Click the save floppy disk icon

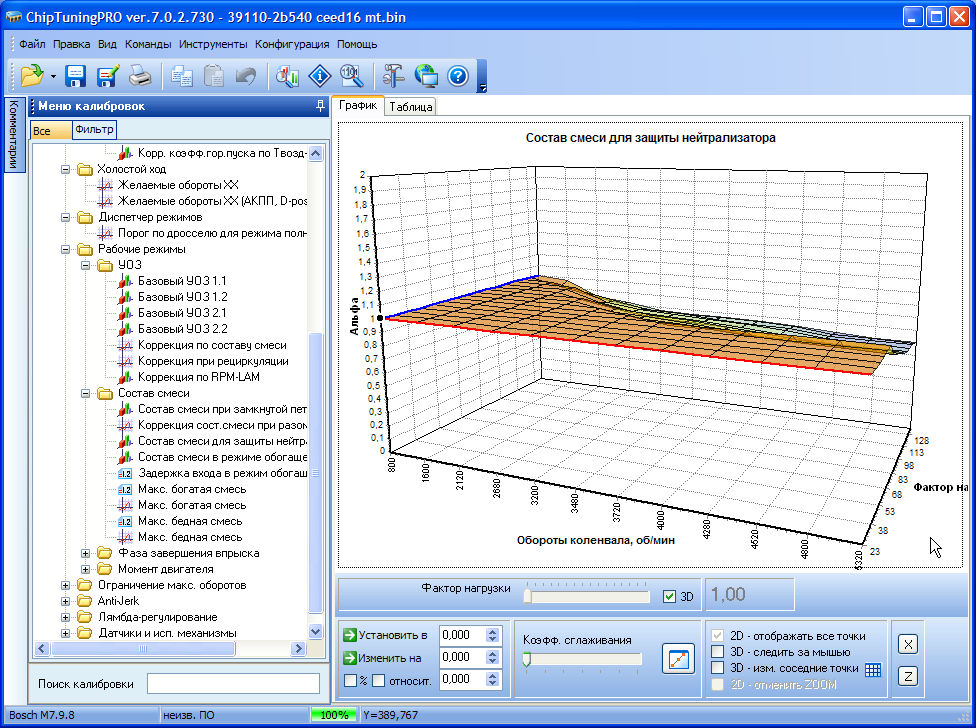[77, 76]
